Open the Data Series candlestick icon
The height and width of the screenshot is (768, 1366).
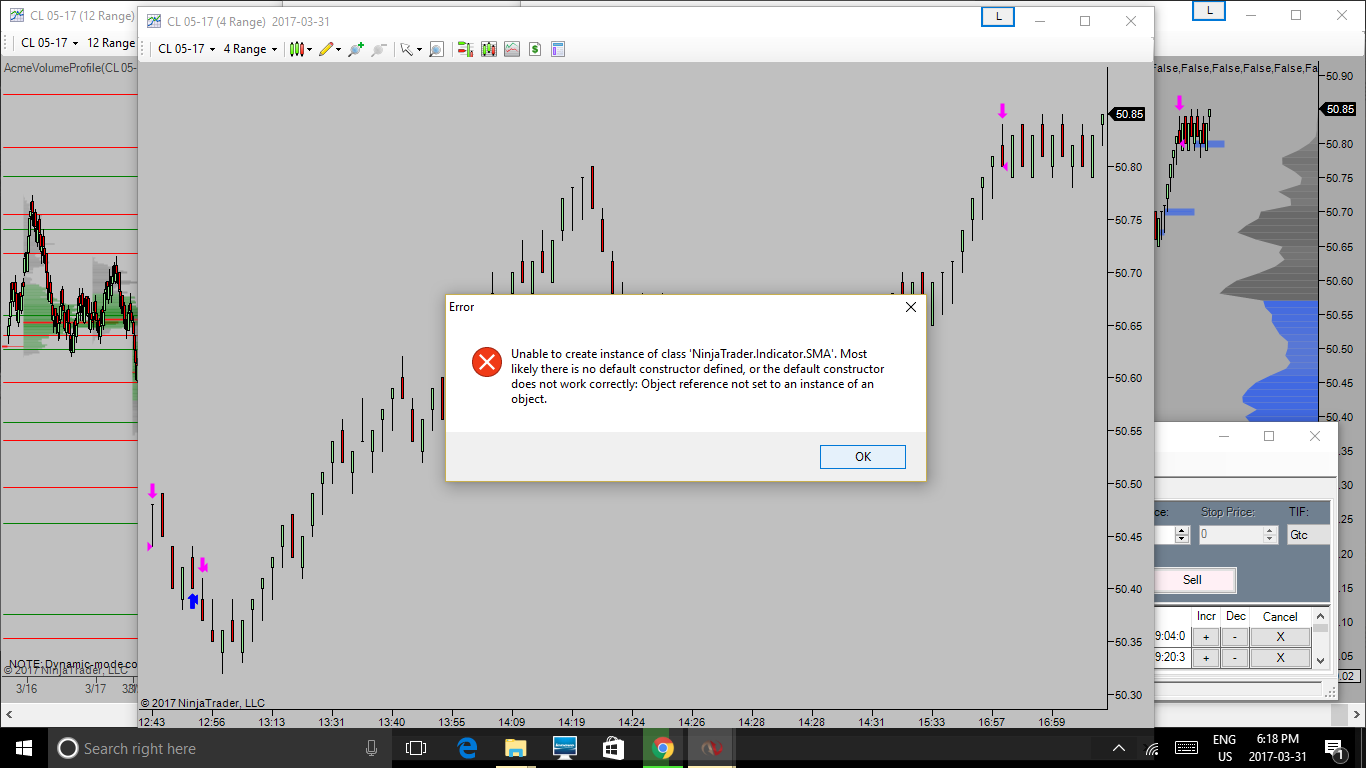click(489, 49)
